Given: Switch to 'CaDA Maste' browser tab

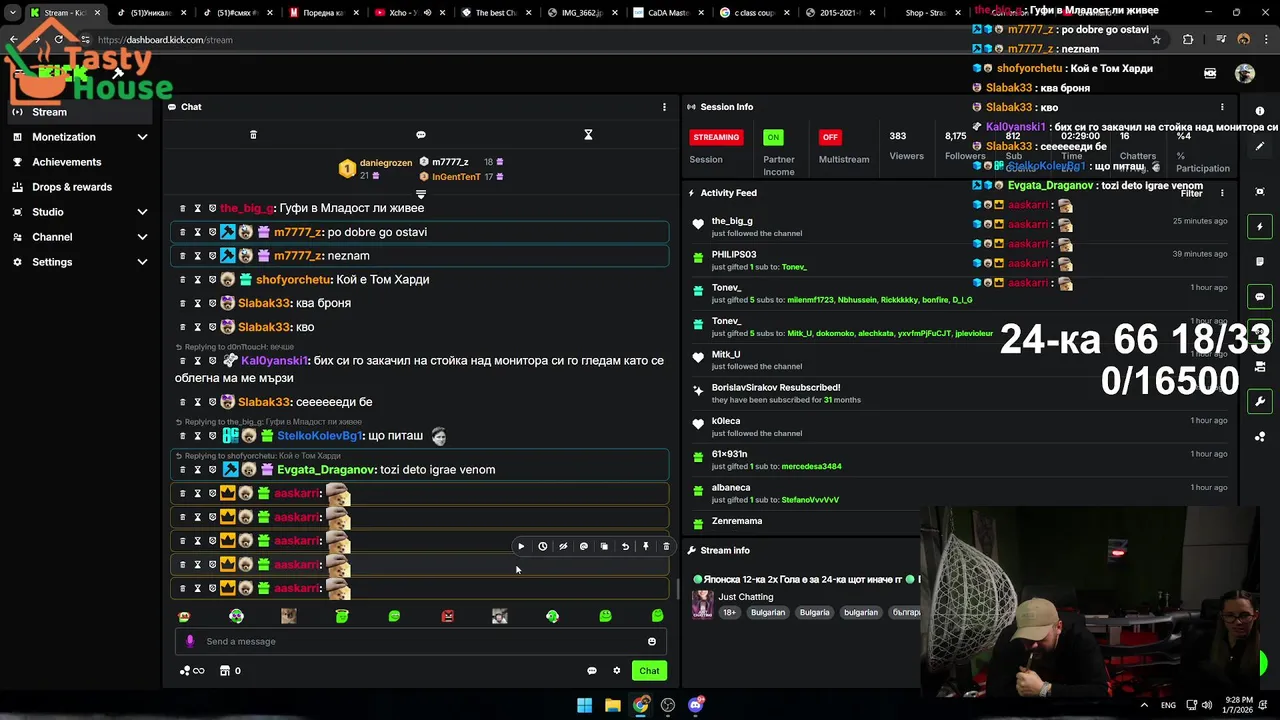Looking at the screenshot, I should [x=668, y=13].
